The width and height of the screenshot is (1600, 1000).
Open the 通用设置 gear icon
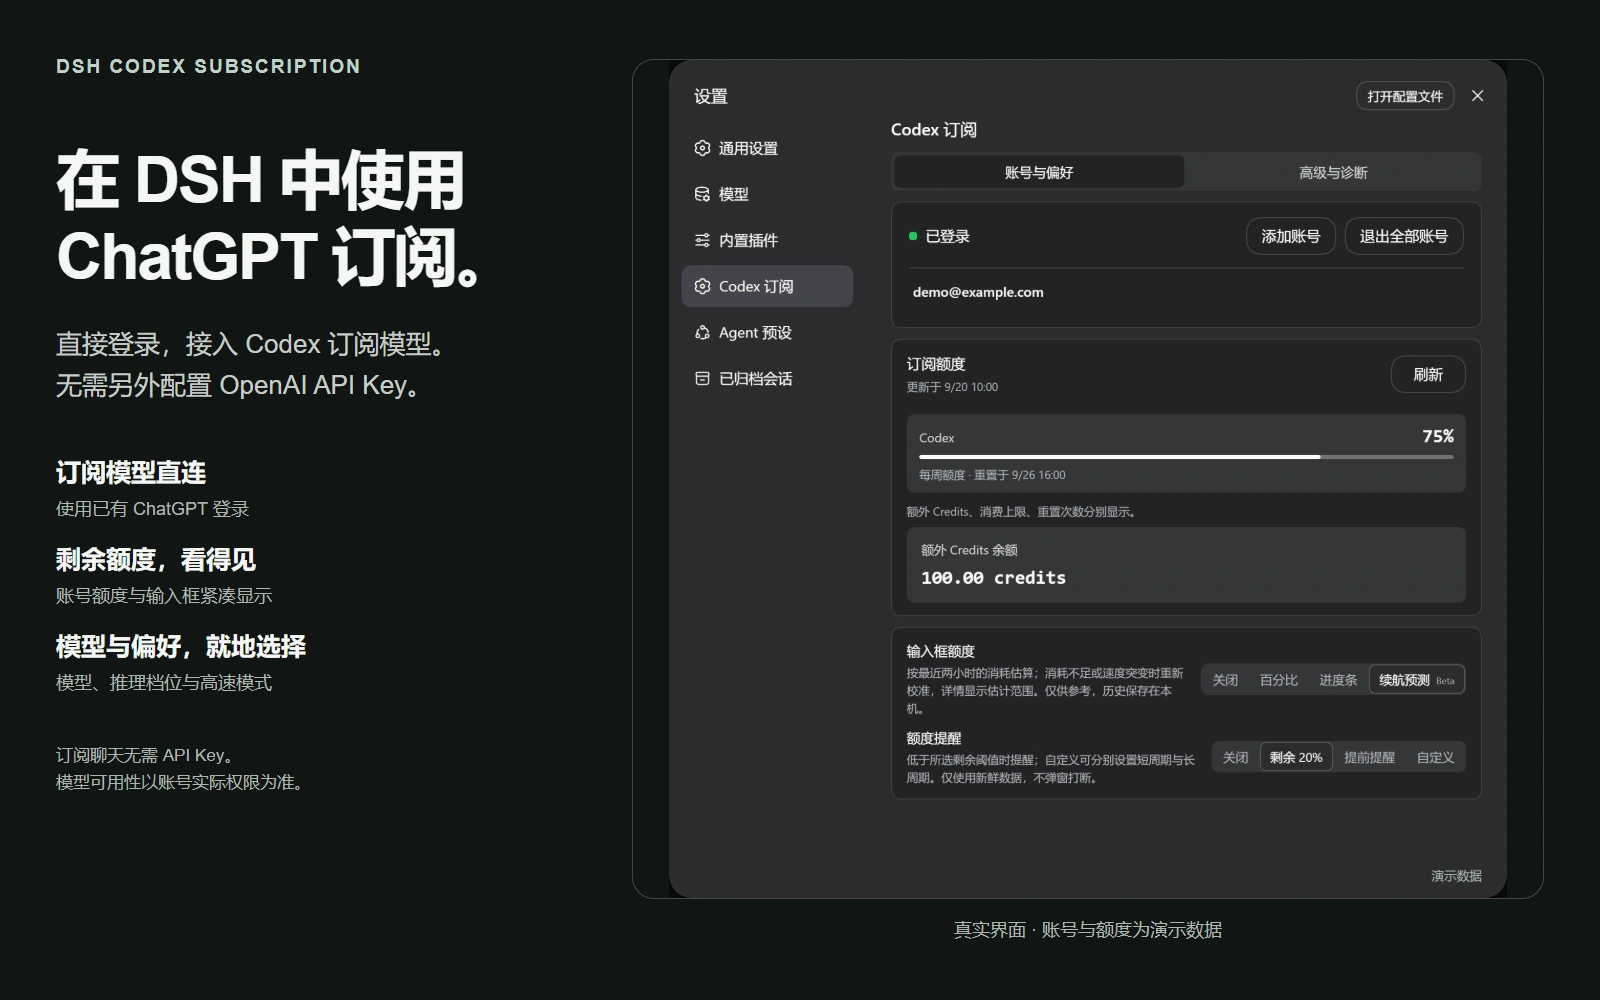pos(702,148)
